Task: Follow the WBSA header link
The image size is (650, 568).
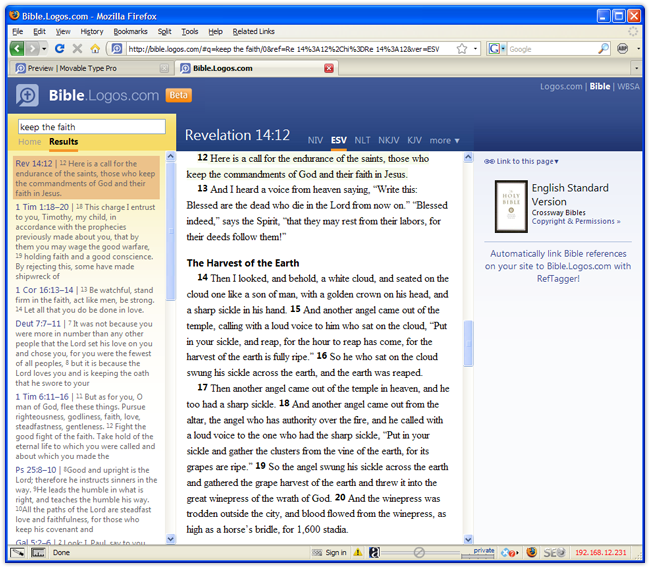Action: (x=628, y=86)
